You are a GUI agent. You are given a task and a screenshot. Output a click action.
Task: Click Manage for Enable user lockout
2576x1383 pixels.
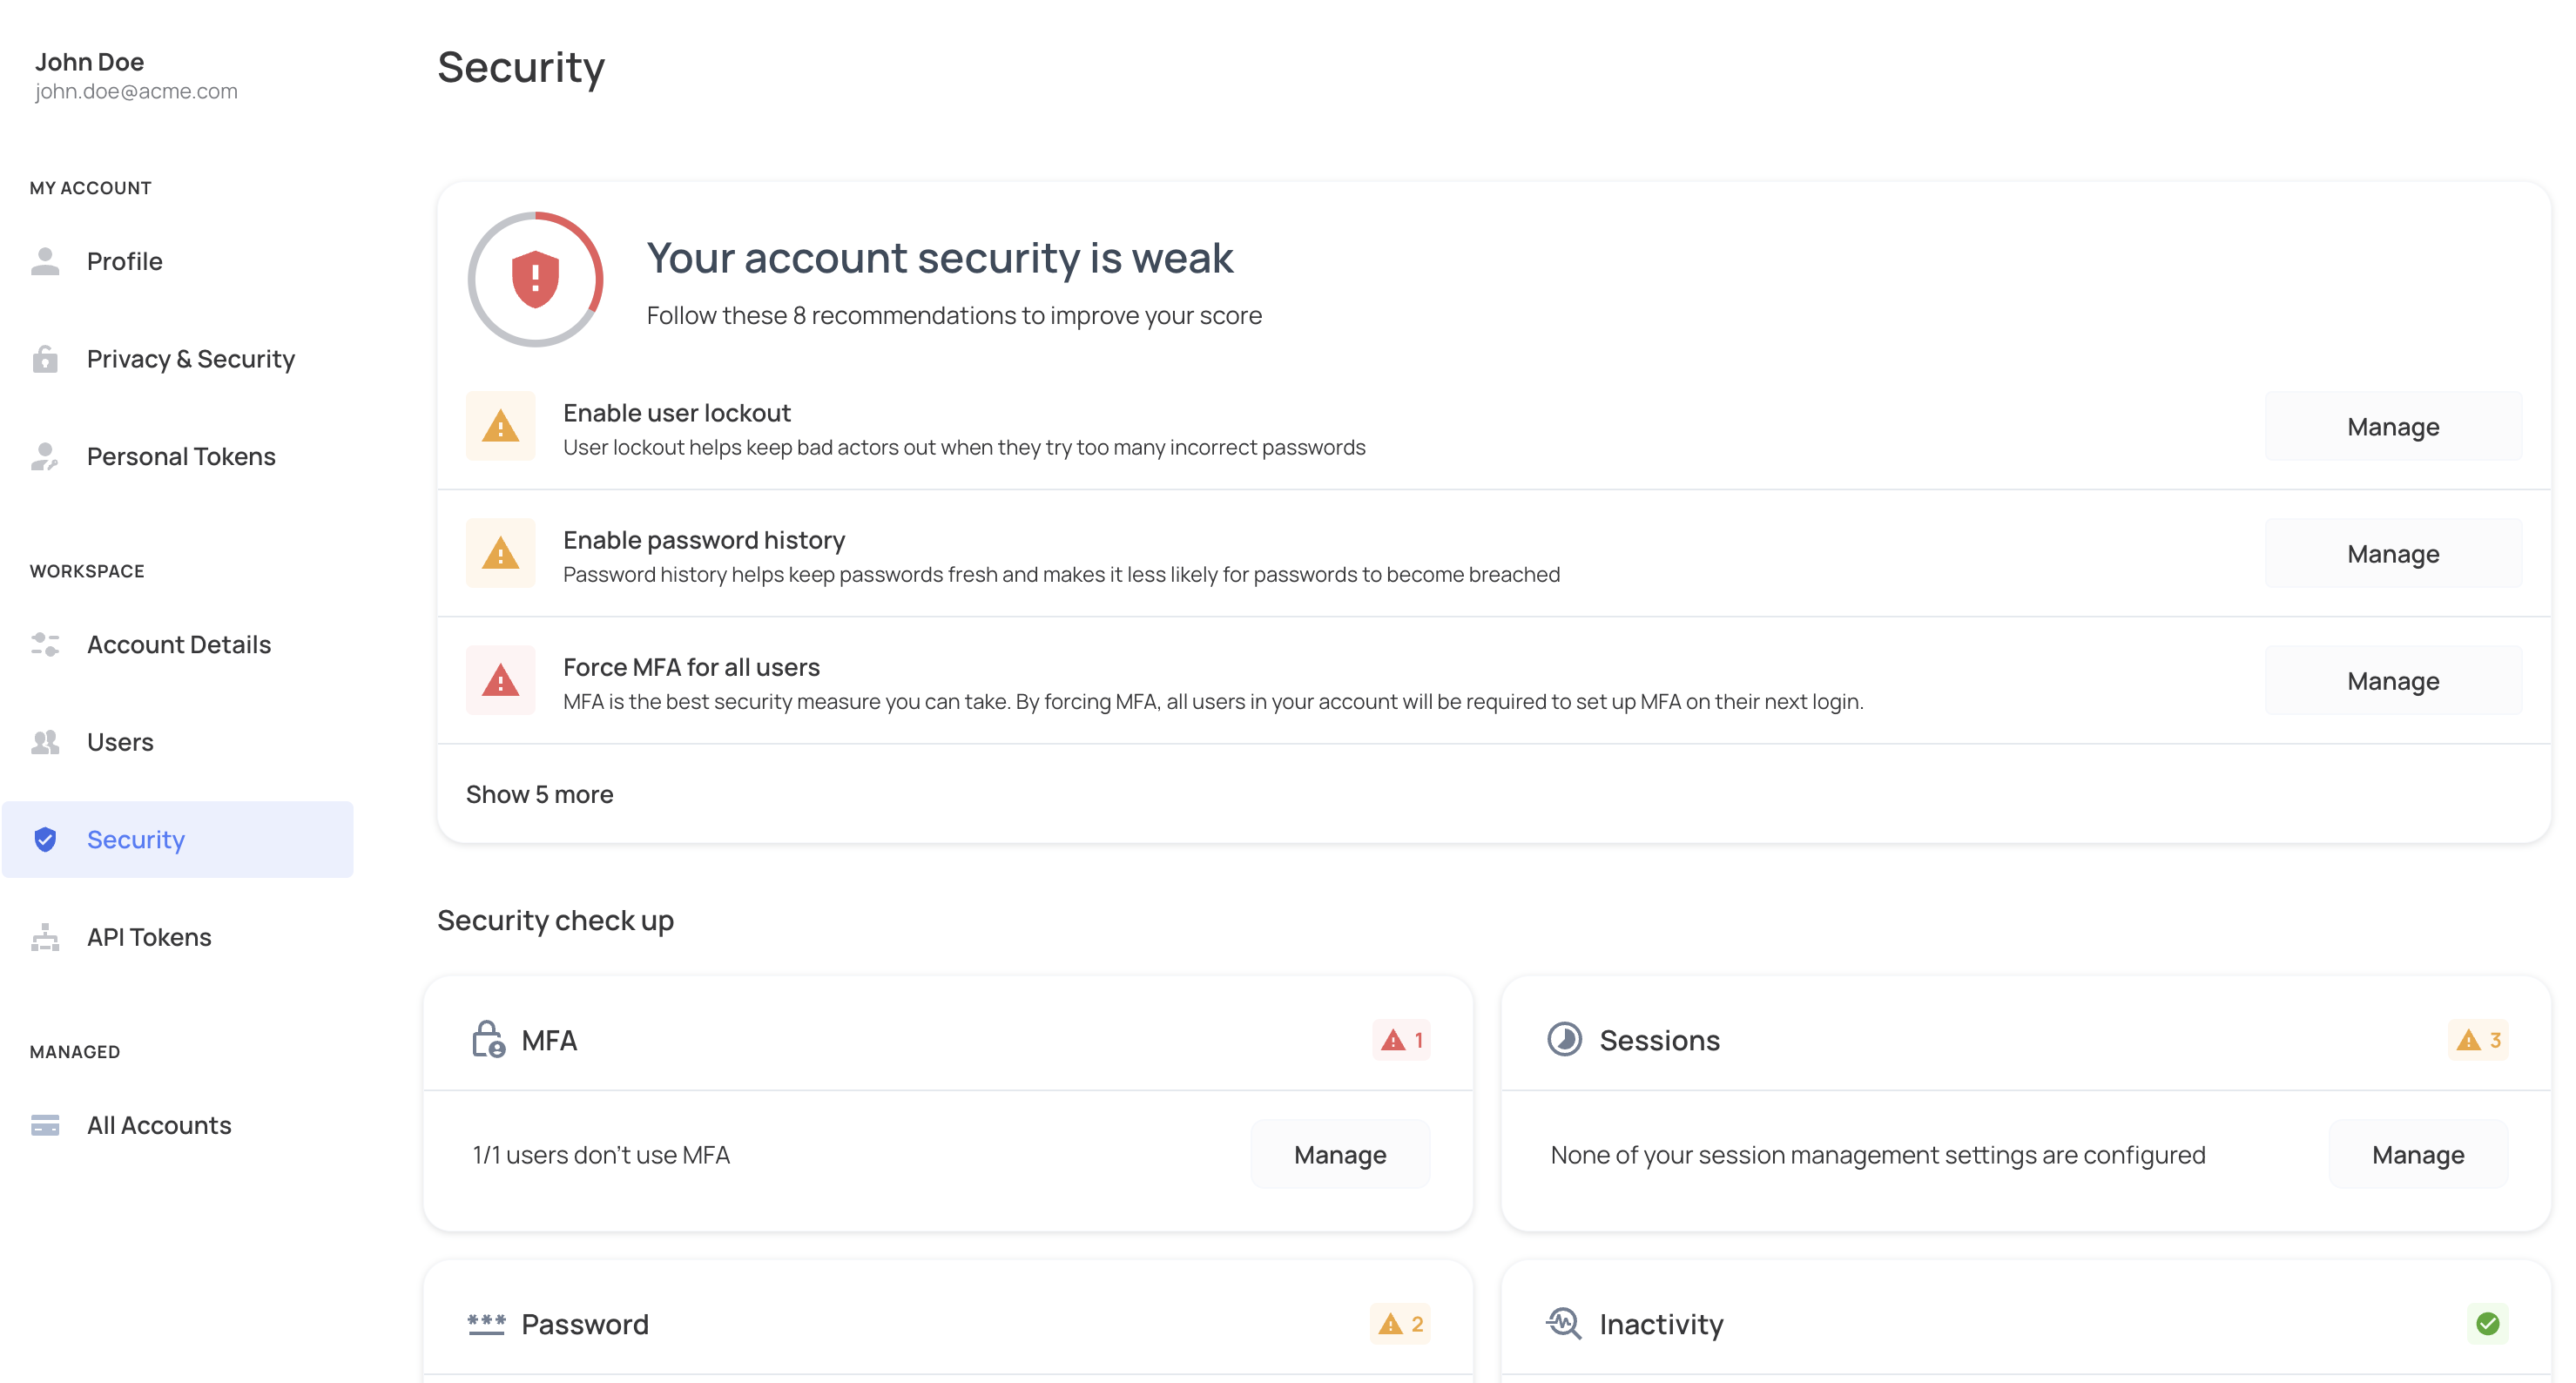point(2392,427)
